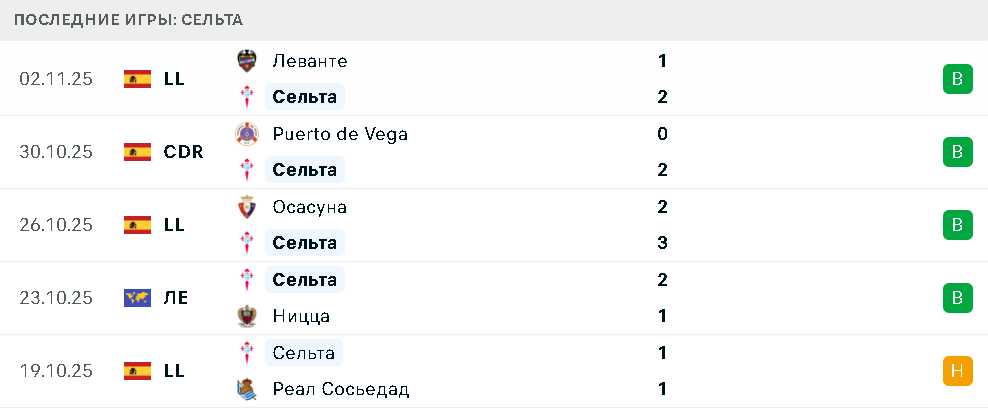Click the Puerto de Vega club crest
Screen dimensions: 988x408
click(x=246, y=134)
